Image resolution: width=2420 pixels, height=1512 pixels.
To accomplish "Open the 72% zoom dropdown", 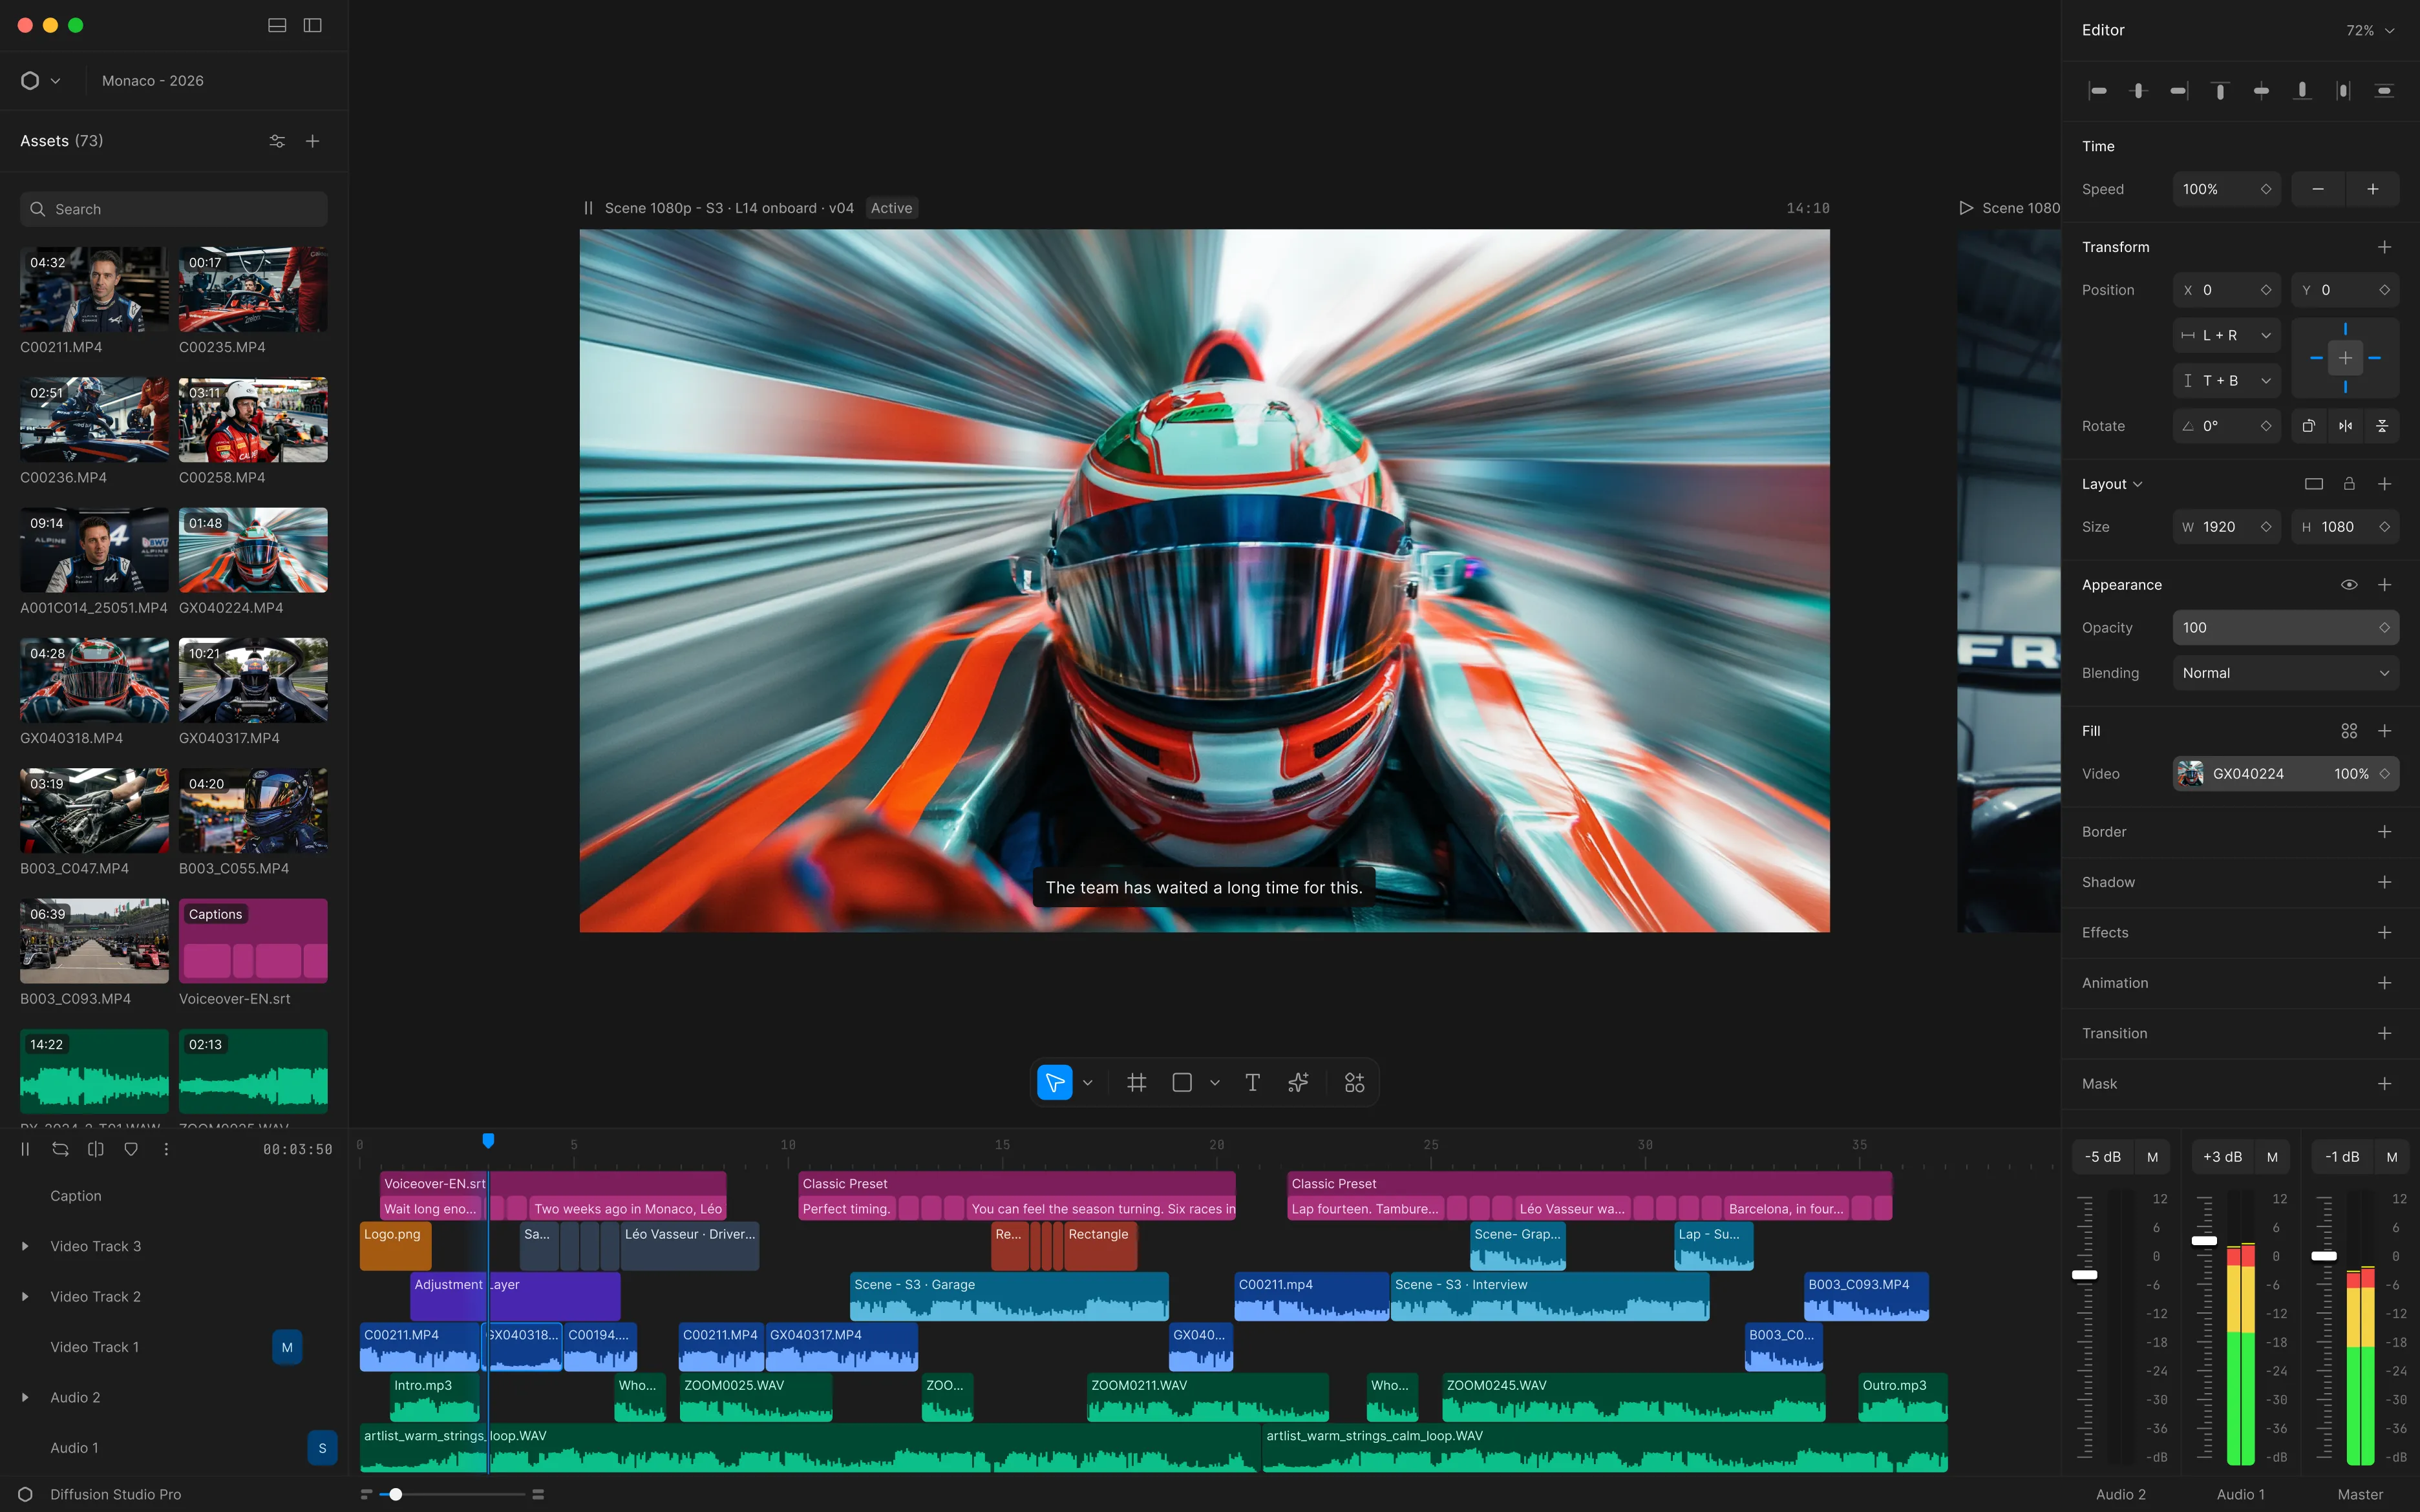I will (2370, 31).
